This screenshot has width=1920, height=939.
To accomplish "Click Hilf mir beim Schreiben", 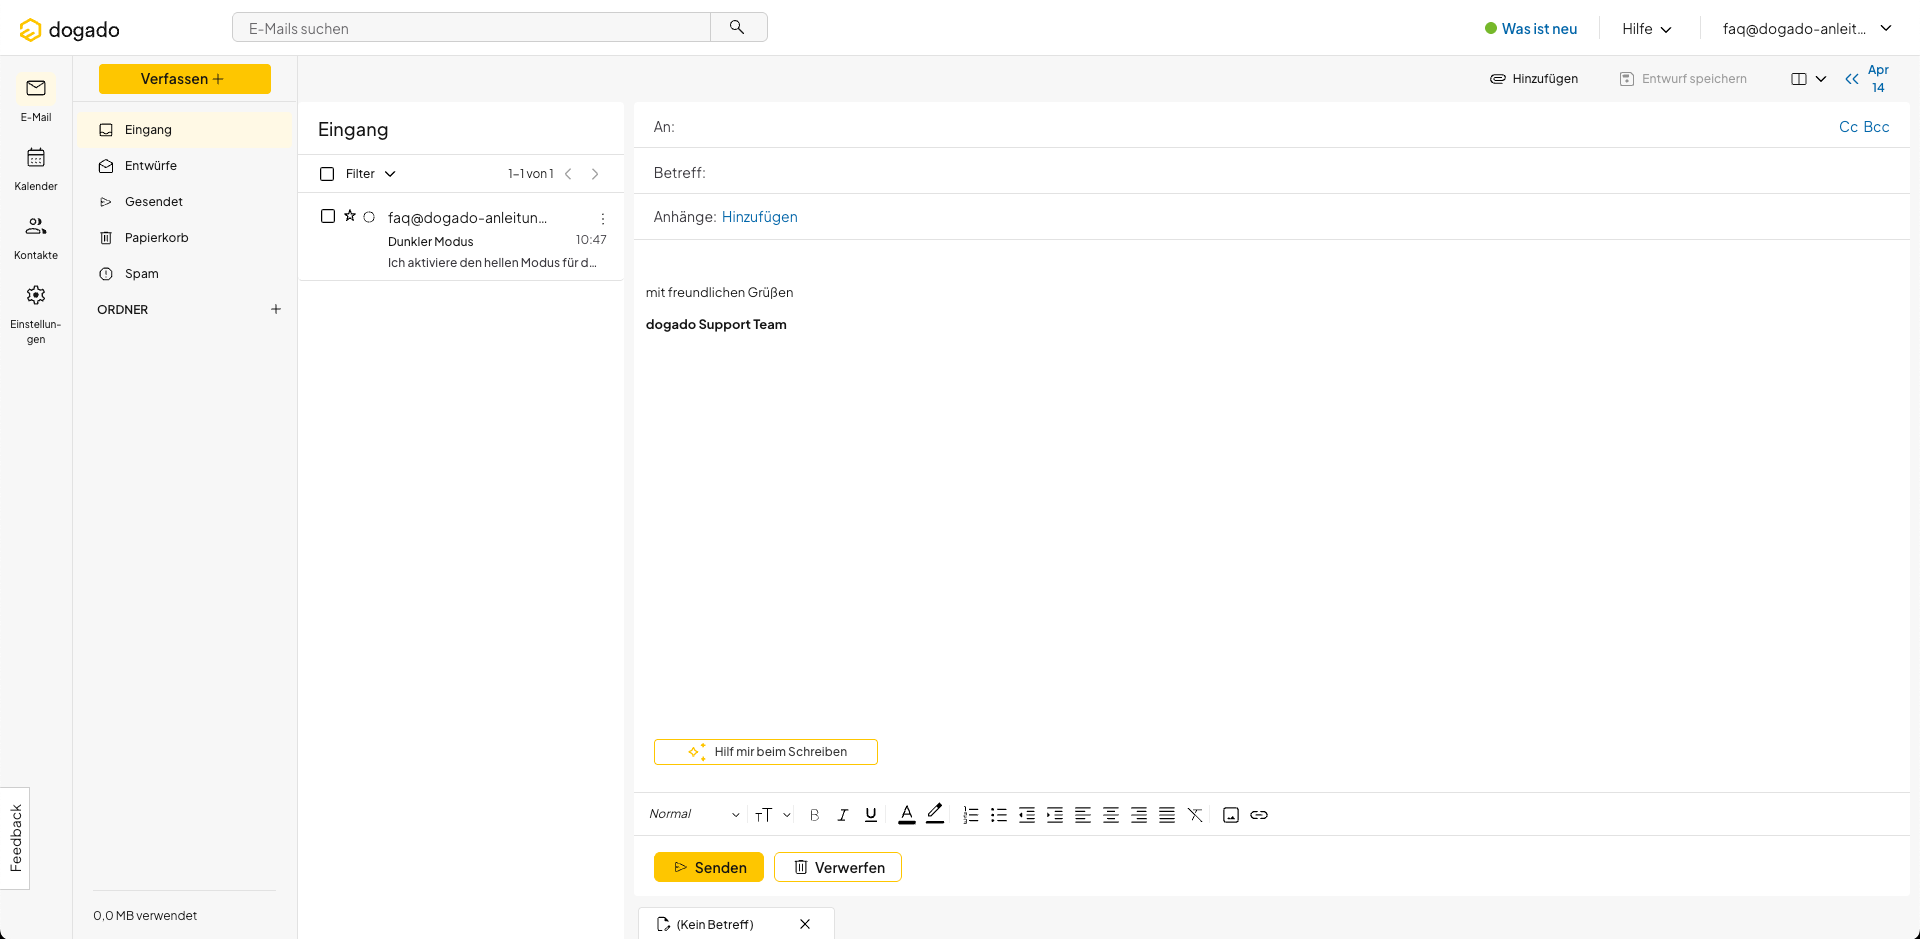I will pos(766,752).
